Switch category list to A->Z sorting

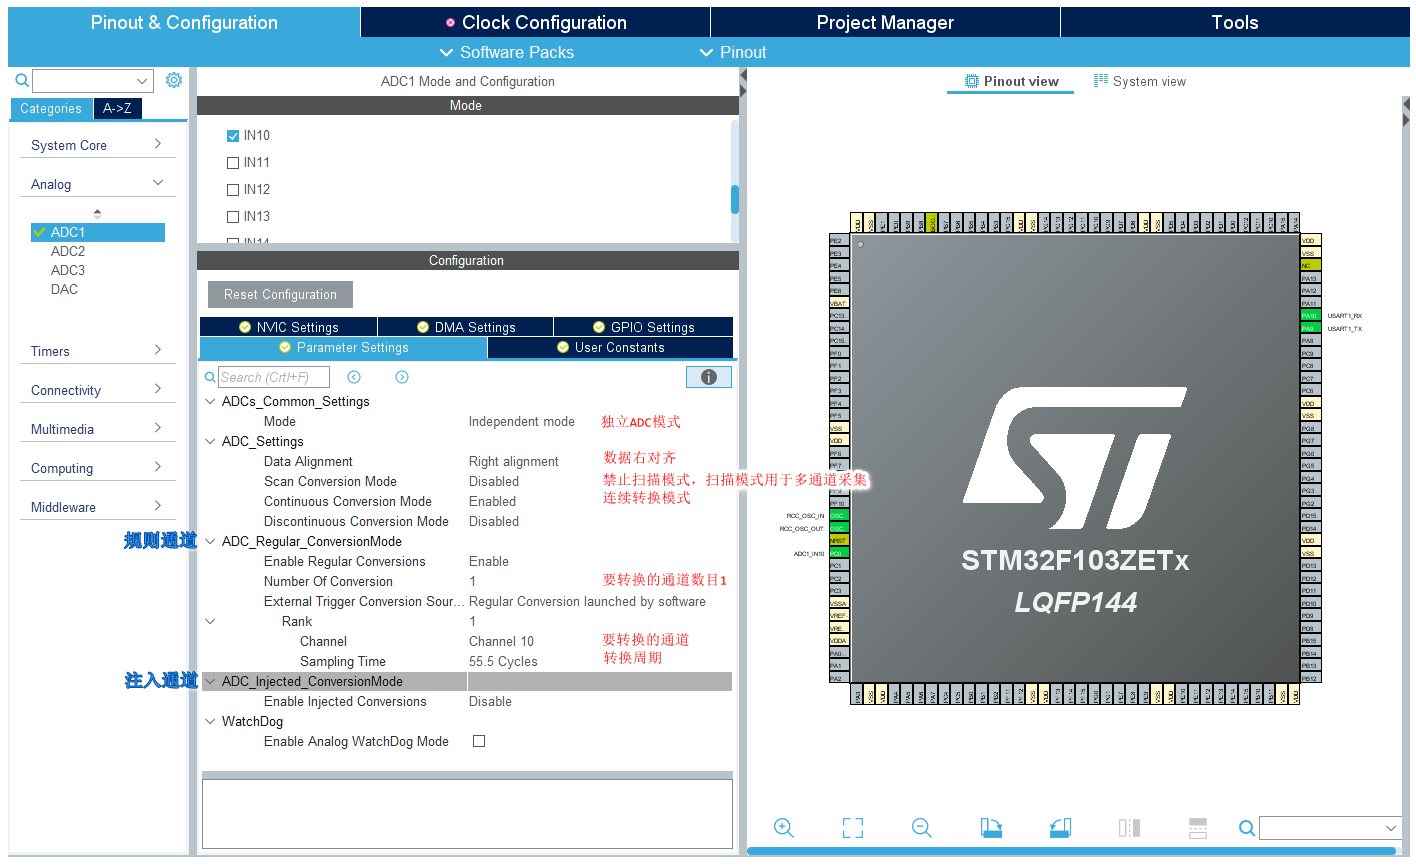[x=117, y=108]
